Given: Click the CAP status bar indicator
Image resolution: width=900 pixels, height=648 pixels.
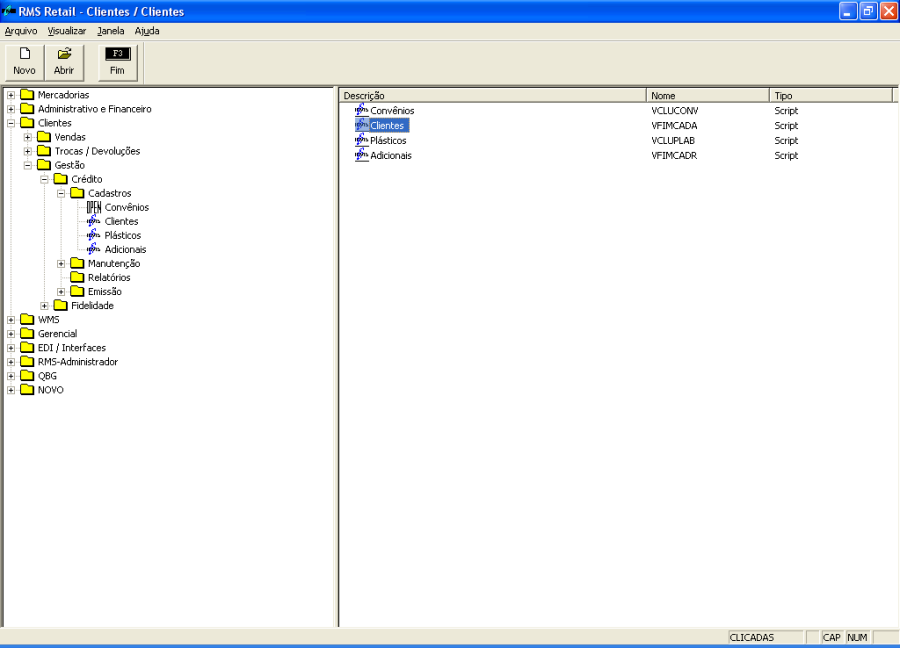Looking at the screenshot, I should (831, 638).
